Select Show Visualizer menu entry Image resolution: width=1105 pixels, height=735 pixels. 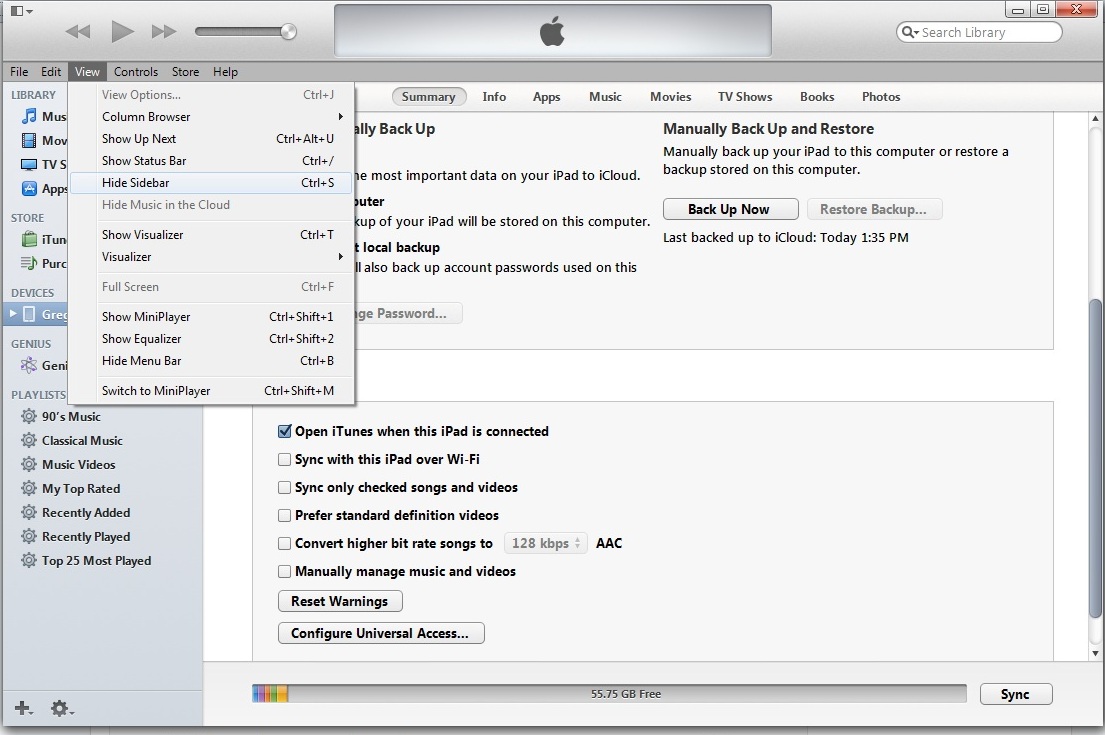(212, 235)
